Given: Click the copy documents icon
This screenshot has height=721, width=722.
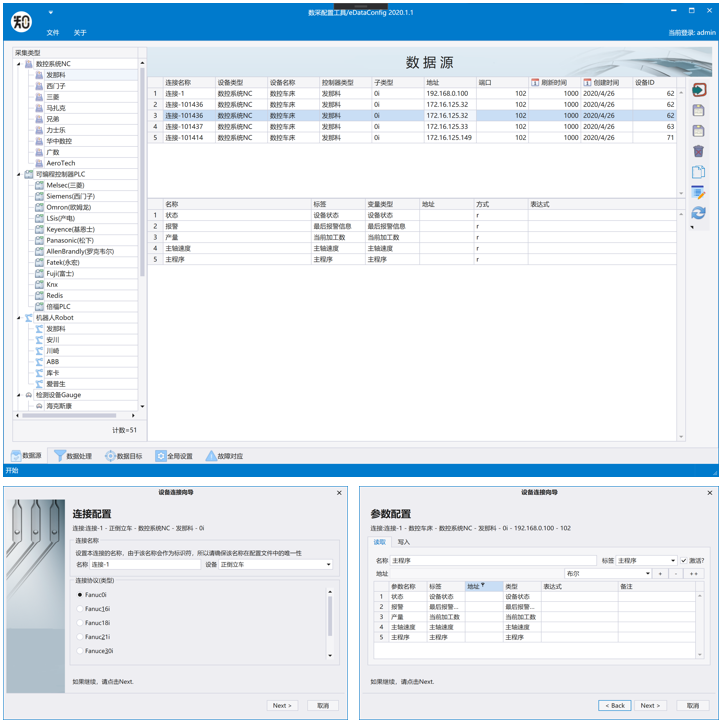Looking at the screenshot, I should (x=698, y=172).
